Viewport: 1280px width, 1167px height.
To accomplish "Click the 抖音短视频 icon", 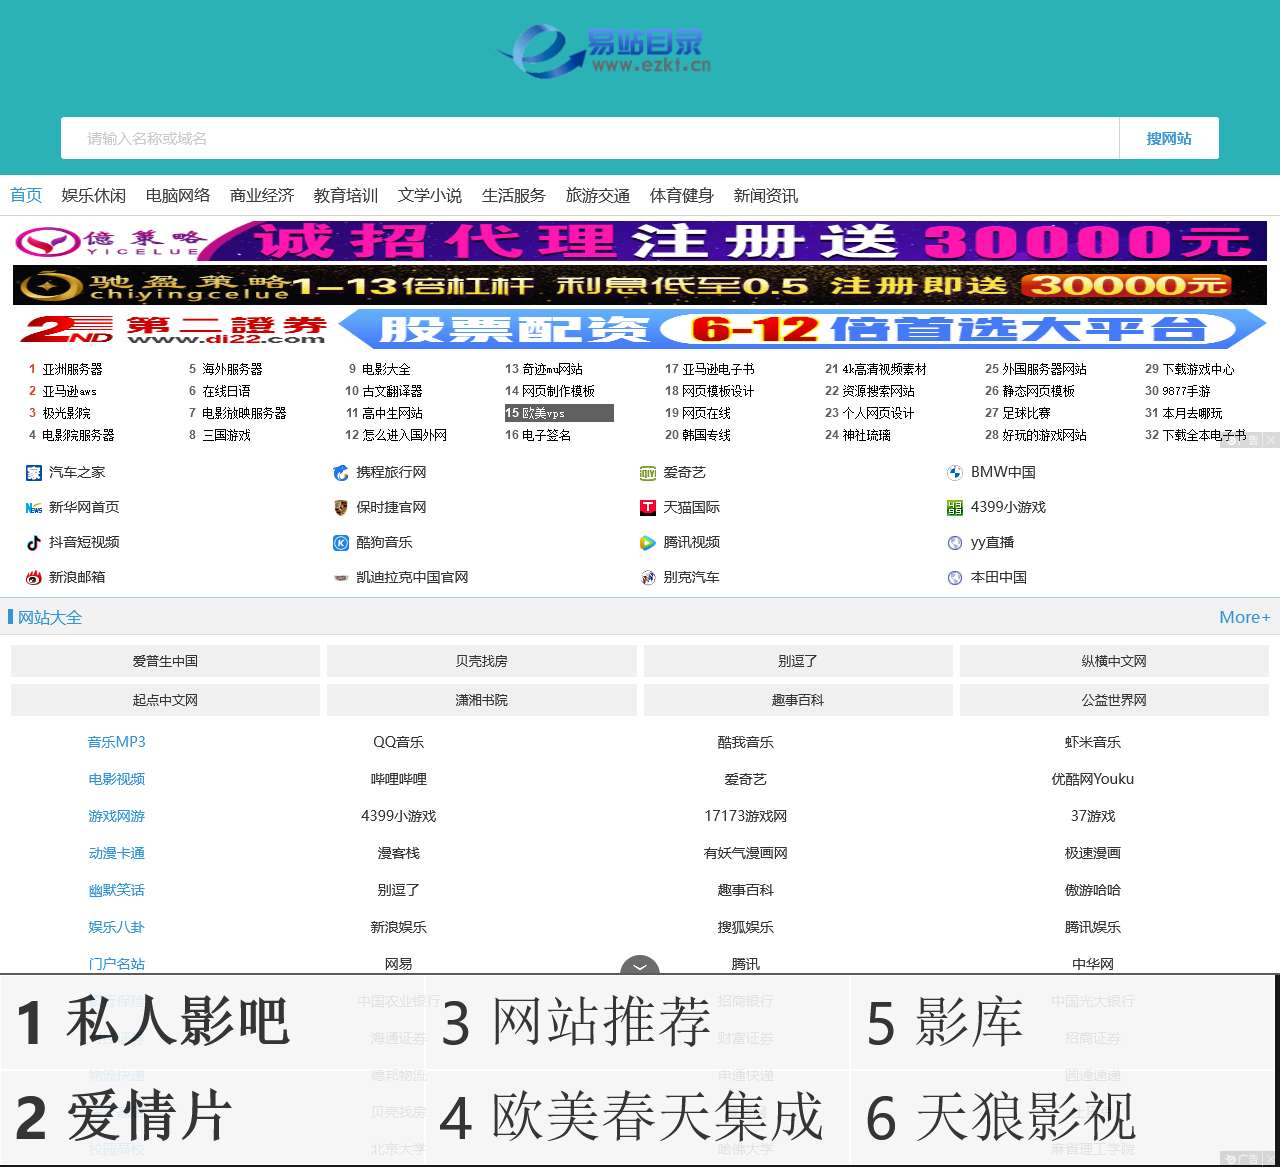I will (34, 543).
